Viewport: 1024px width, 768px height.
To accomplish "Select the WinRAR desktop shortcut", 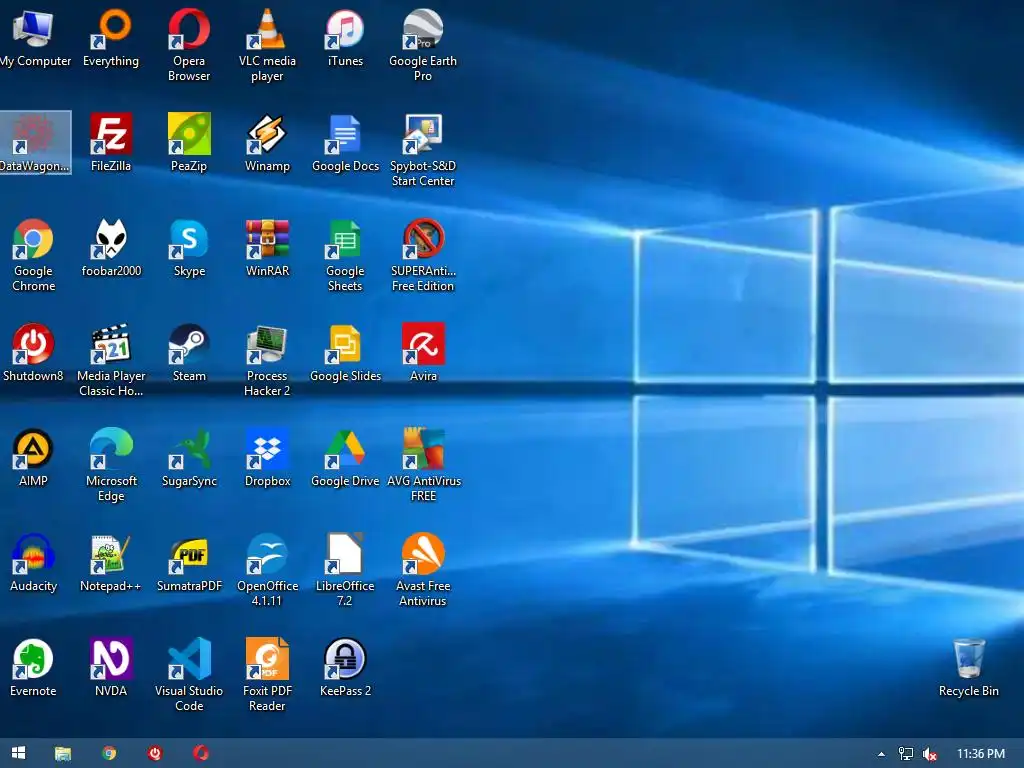I will (x=267, y=248).
